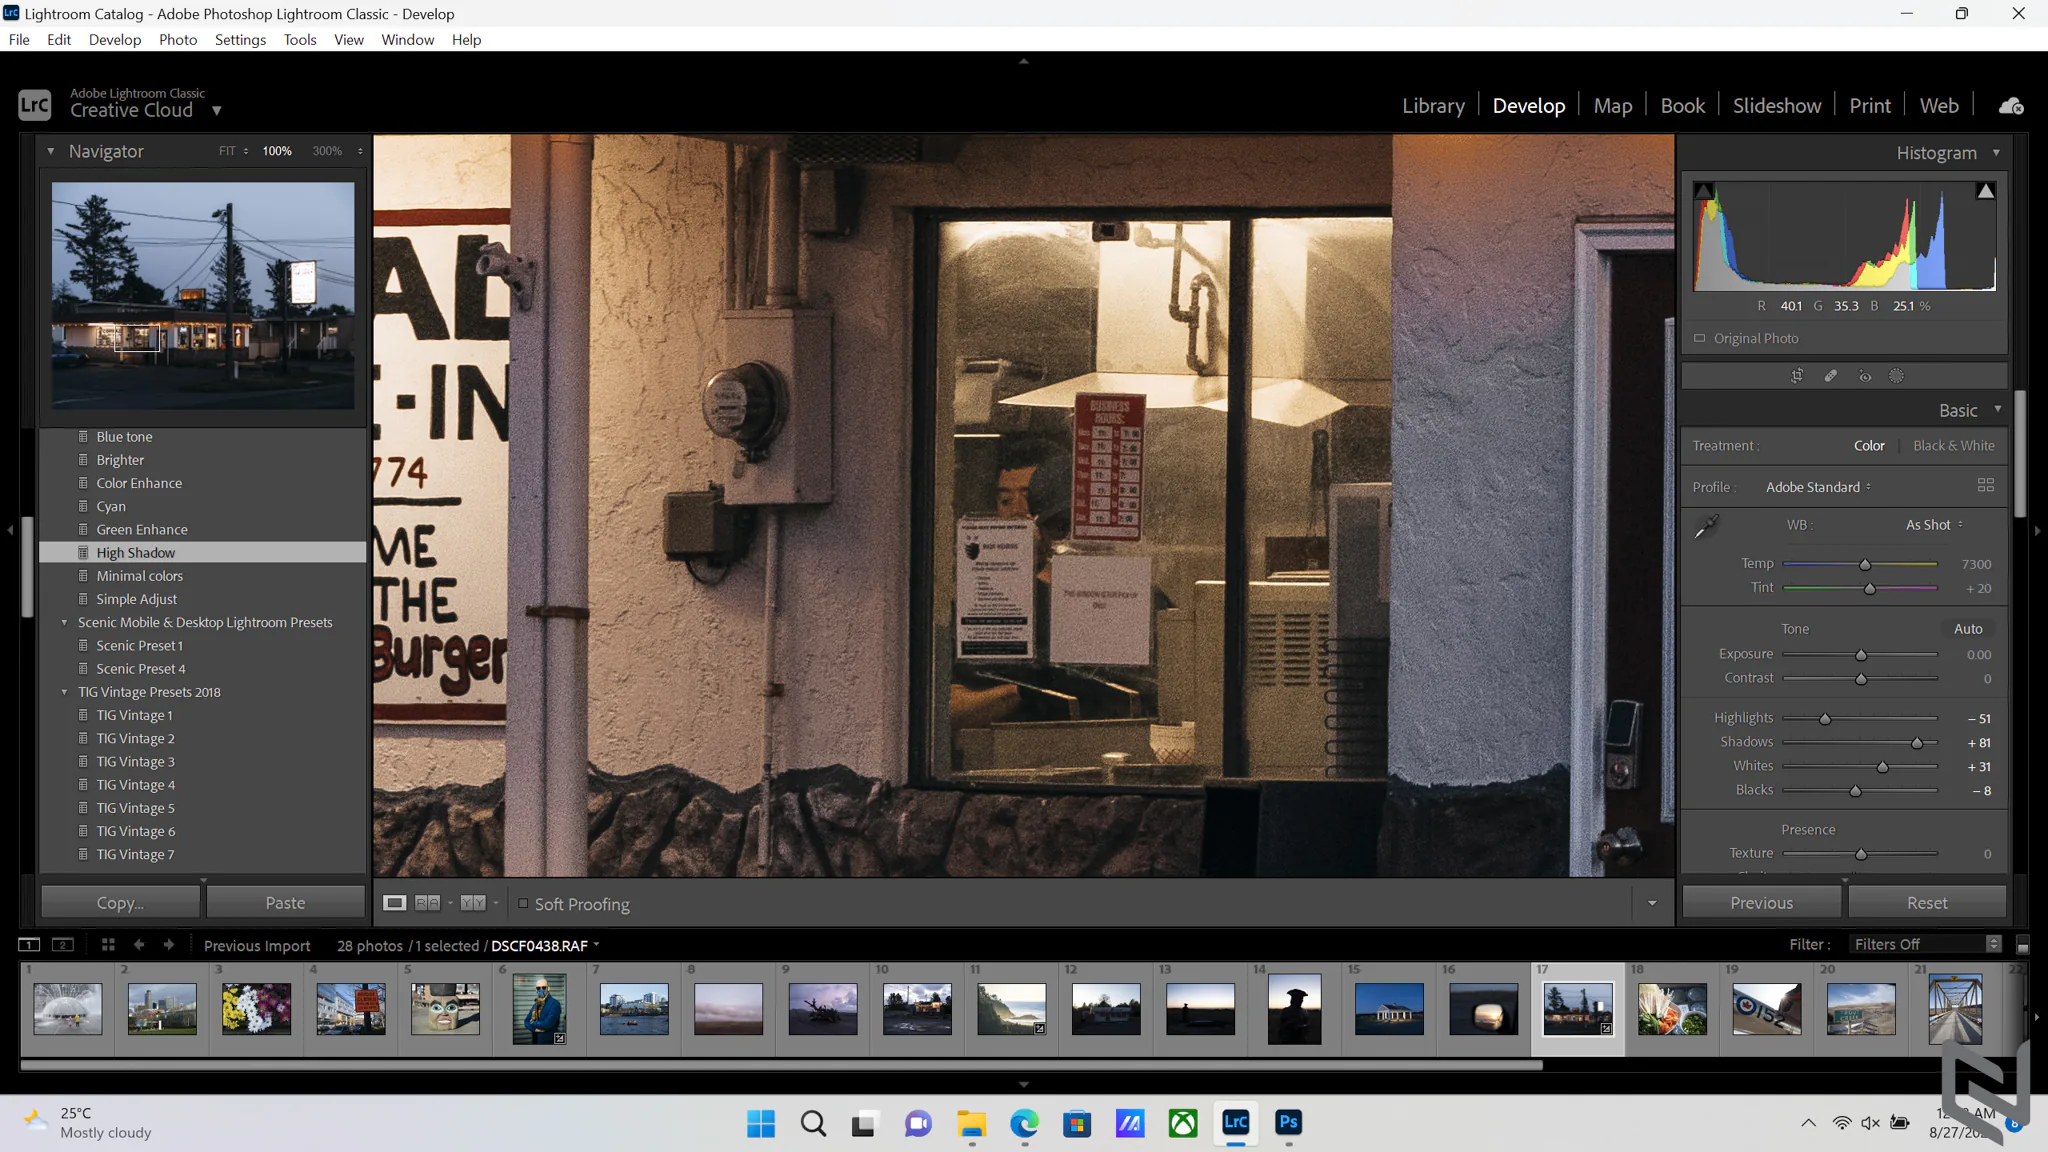Open the As Shot white balance dropdown
The height and width of the screenshot is (1152, 2048).
(x=1934, y=525)
